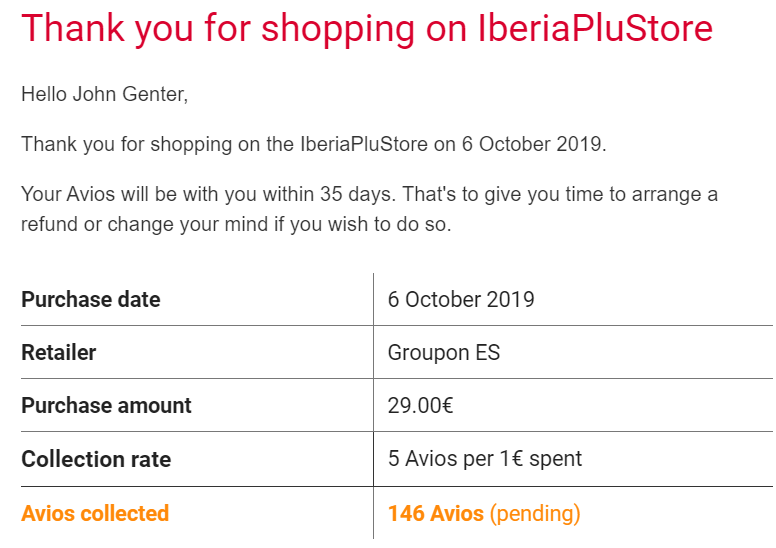This screenshot has height=548, width=776.
Task: Click the "refund or change your mind" line
Action: click(236, 224)
